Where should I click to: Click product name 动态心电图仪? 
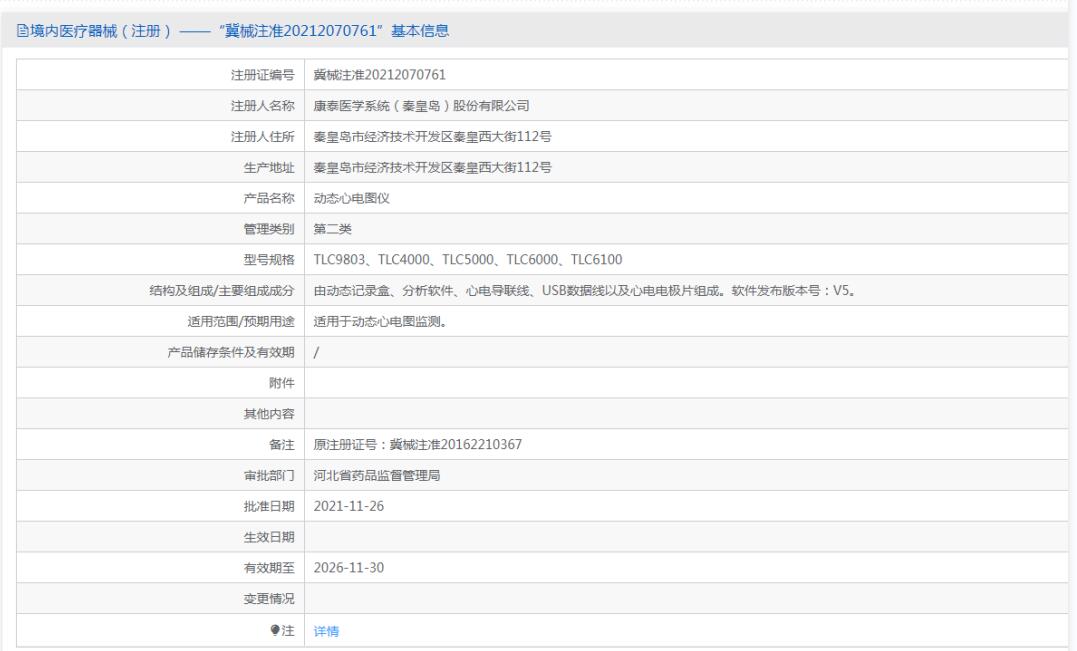352,198
